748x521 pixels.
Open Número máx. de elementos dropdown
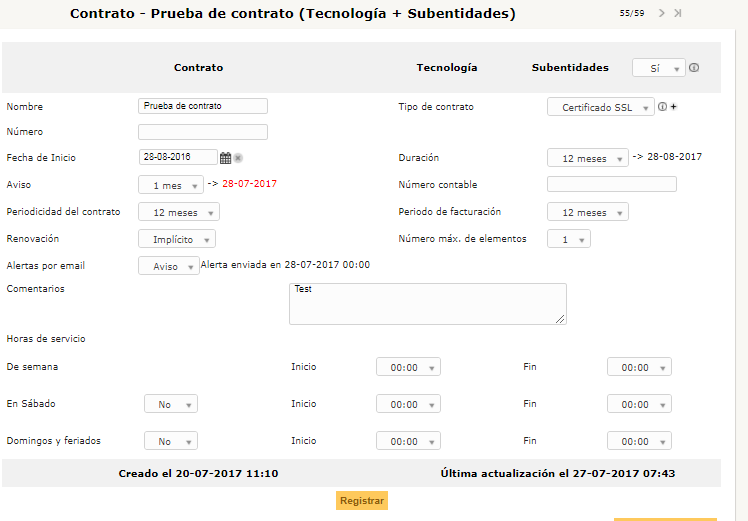[569, 239]
